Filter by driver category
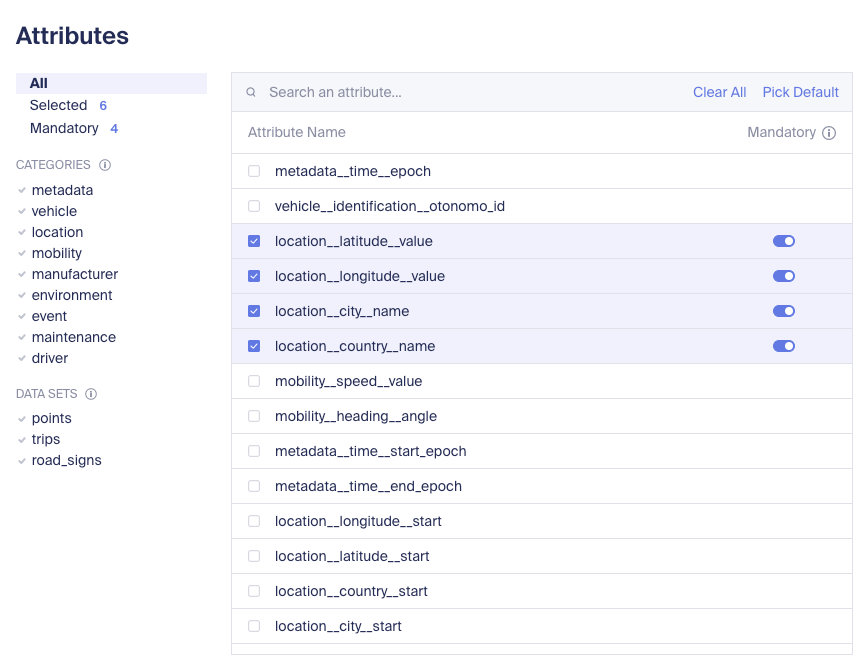868x669 pixels. pos(50,359)
